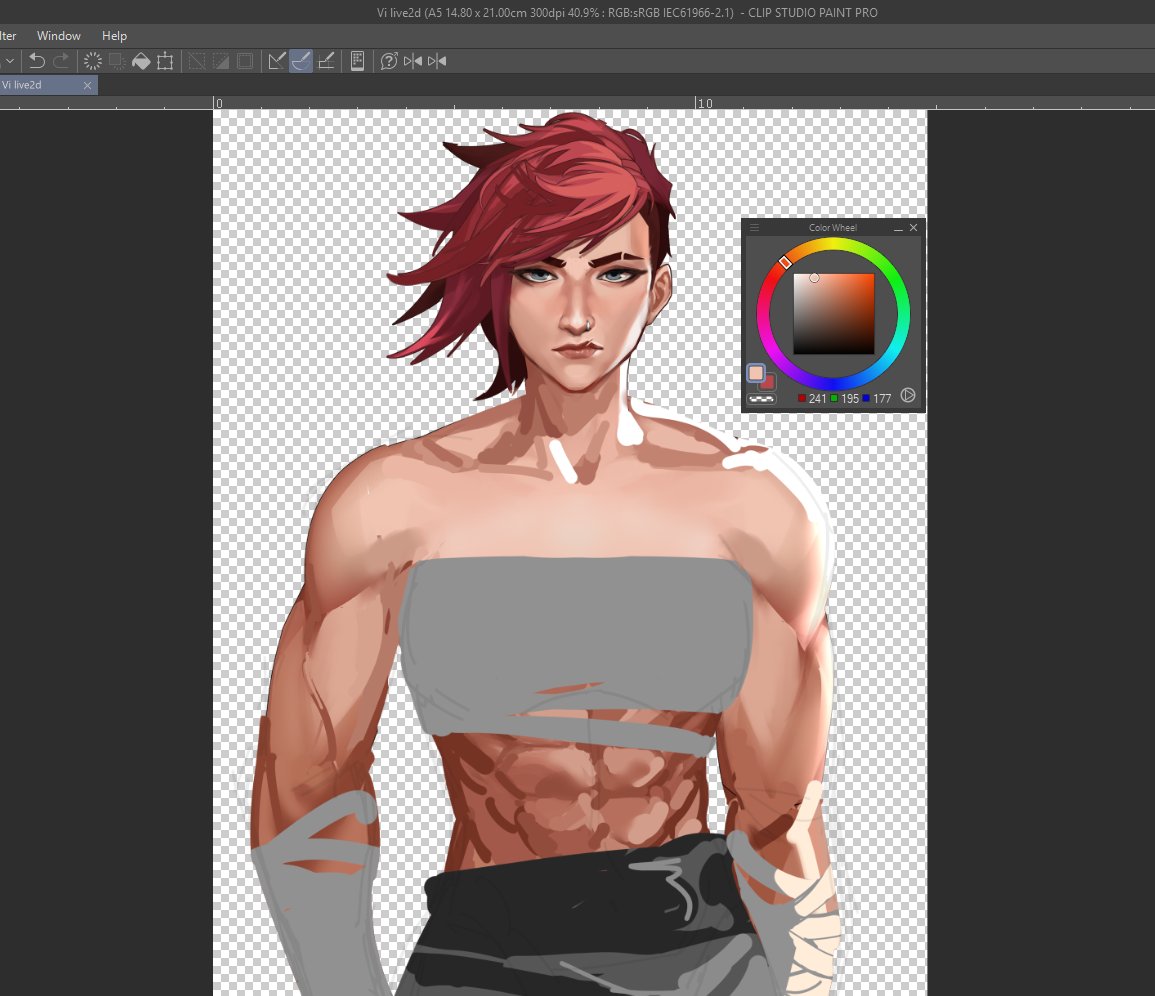
Task: Click the Invert selected area icon
Action: pyautogui.click(x=221, y=61)
